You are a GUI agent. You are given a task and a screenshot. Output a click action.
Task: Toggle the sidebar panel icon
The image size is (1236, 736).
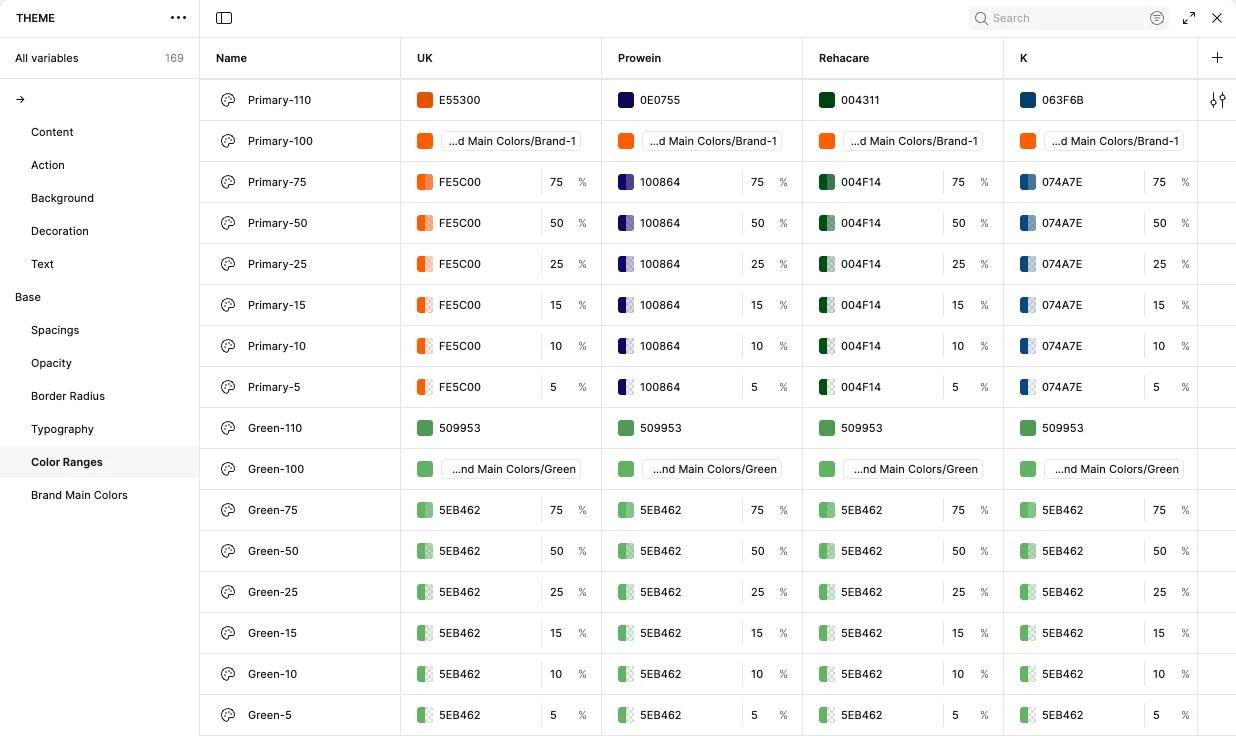coord(224,18)
